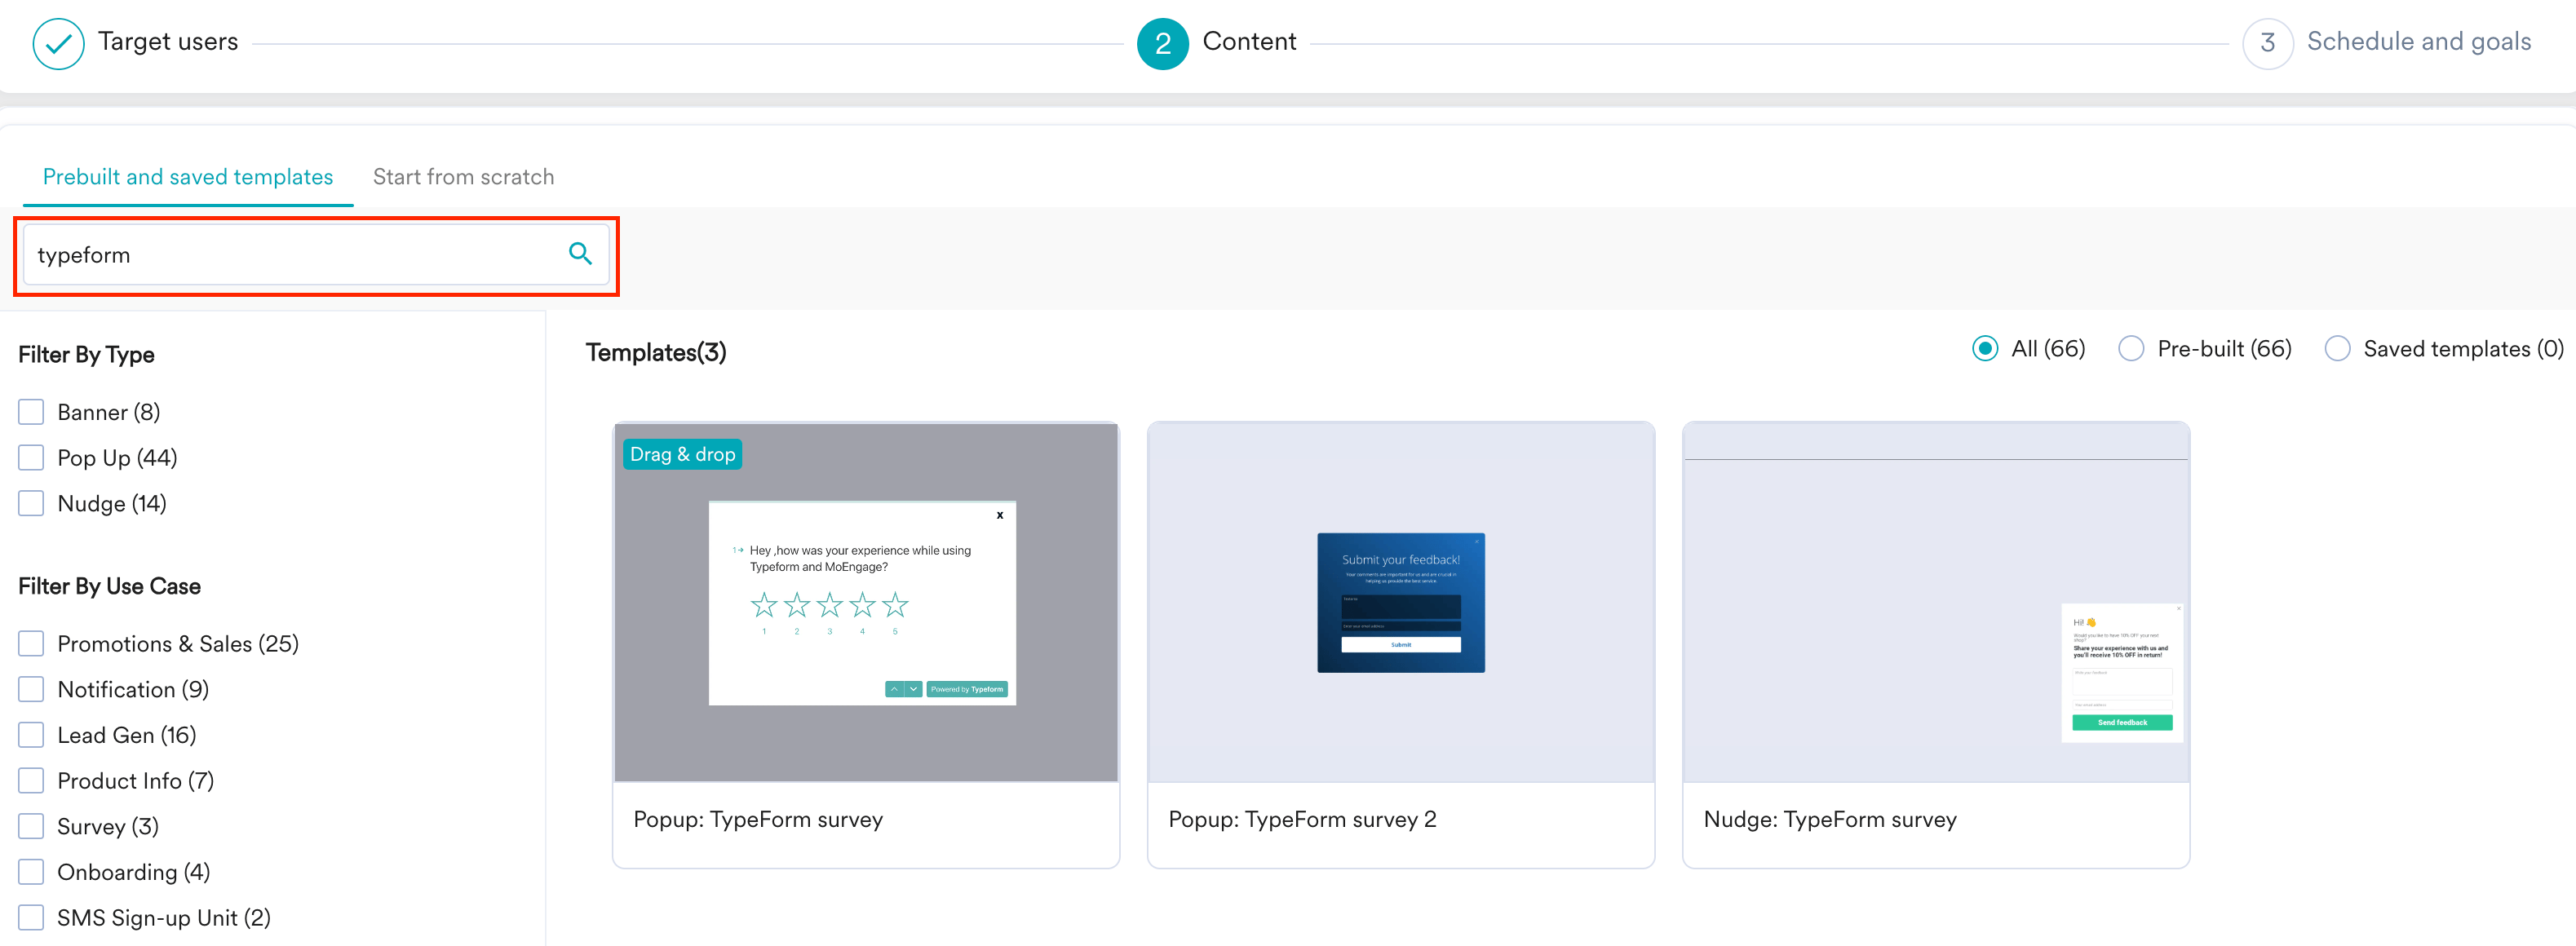The height and width of the screenshot is (946, 2576).
Task: Click the typeform search input field
Action: pyautogui.click(x=316, y=255)
